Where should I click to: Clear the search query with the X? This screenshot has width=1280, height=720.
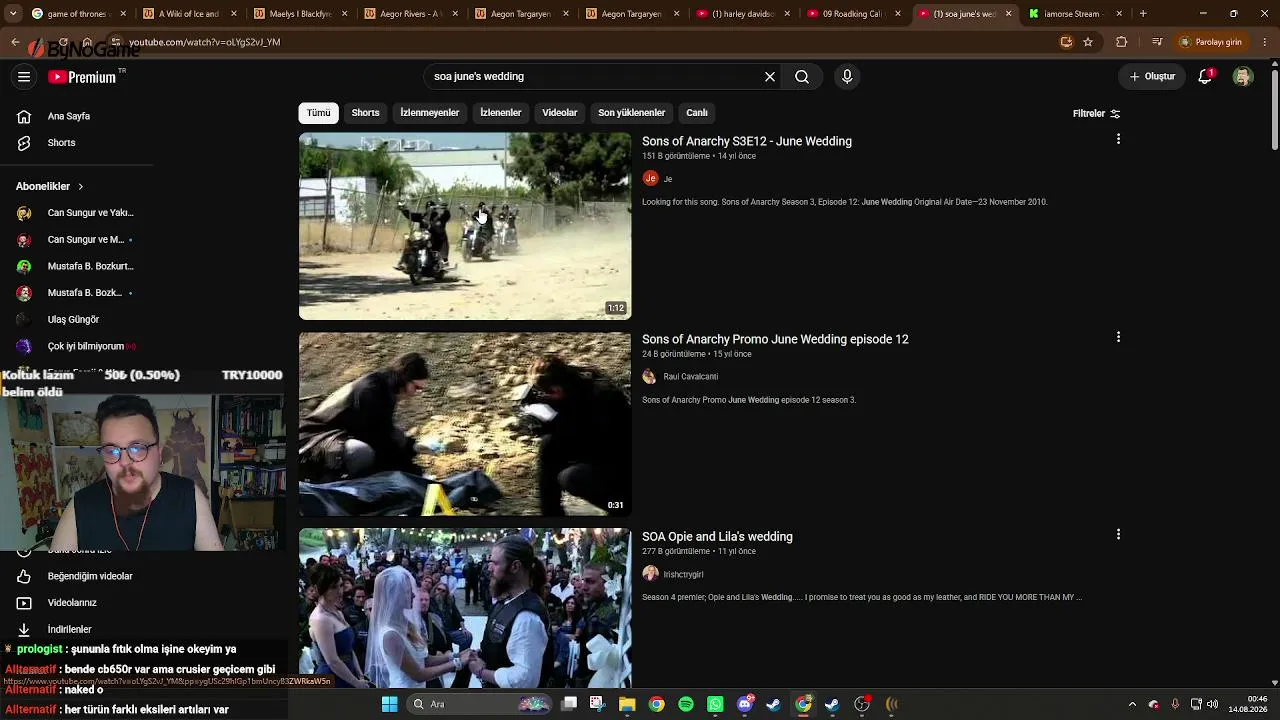pyautogui.click(x=770, y=77)
